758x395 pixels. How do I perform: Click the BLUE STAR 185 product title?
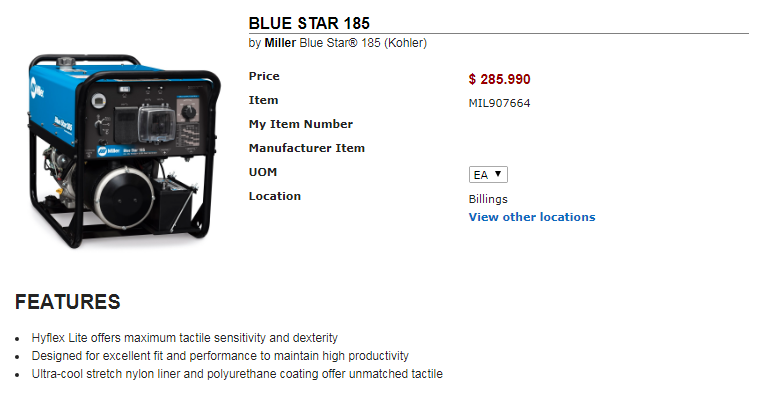pyautogui.click(x=309, y=23)
